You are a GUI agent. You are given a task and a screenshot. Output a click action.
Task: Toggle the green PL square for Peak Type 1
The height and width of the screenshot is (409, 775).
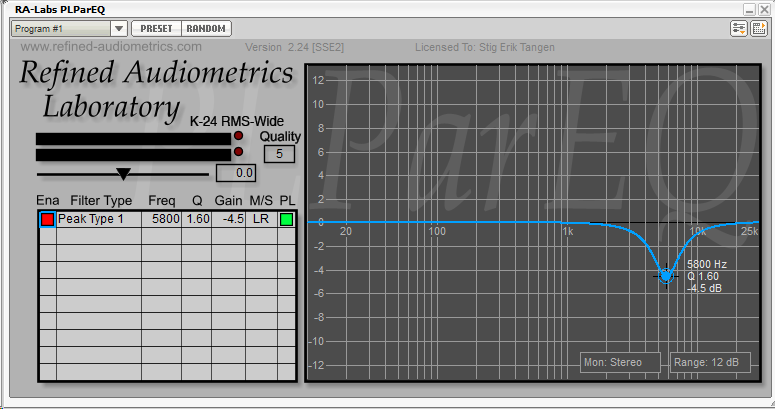coord(286,219)
